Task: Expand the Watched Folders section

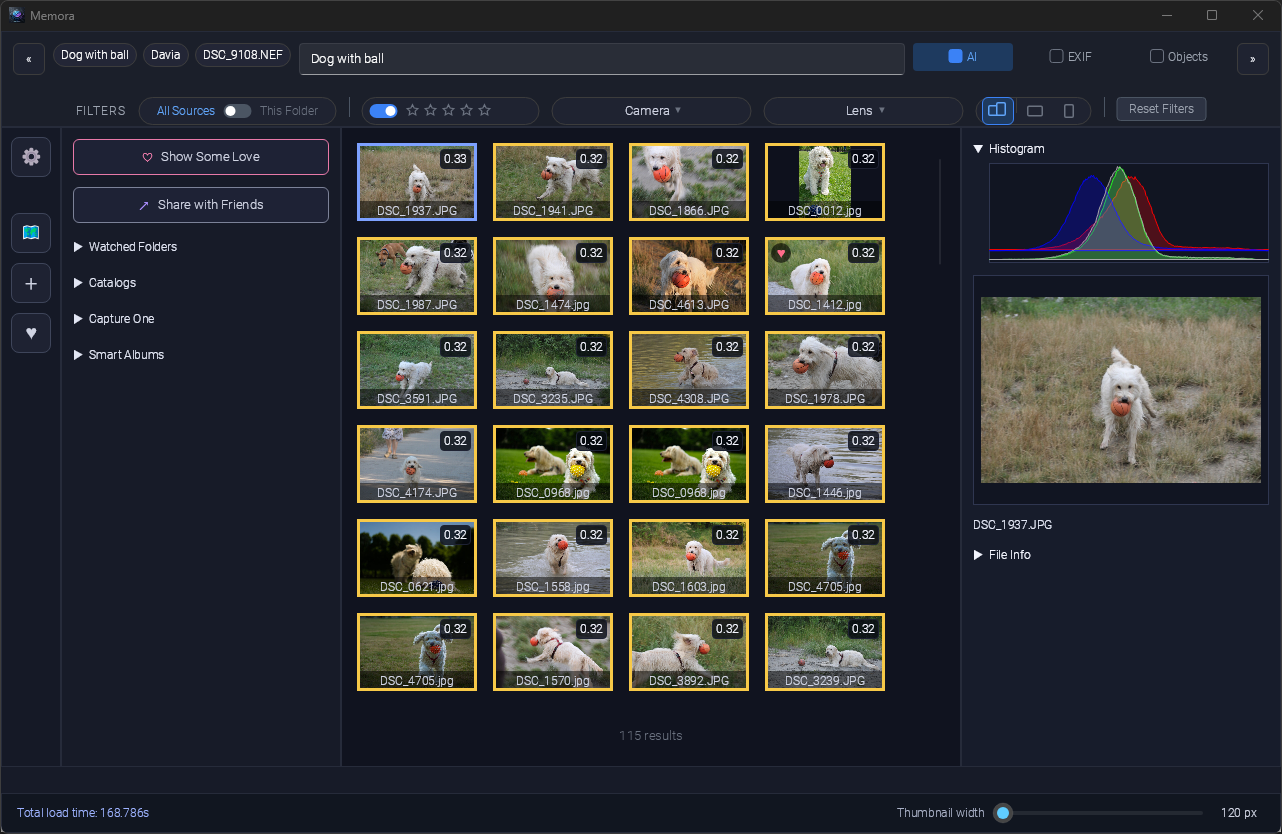Action: point(125,246)
